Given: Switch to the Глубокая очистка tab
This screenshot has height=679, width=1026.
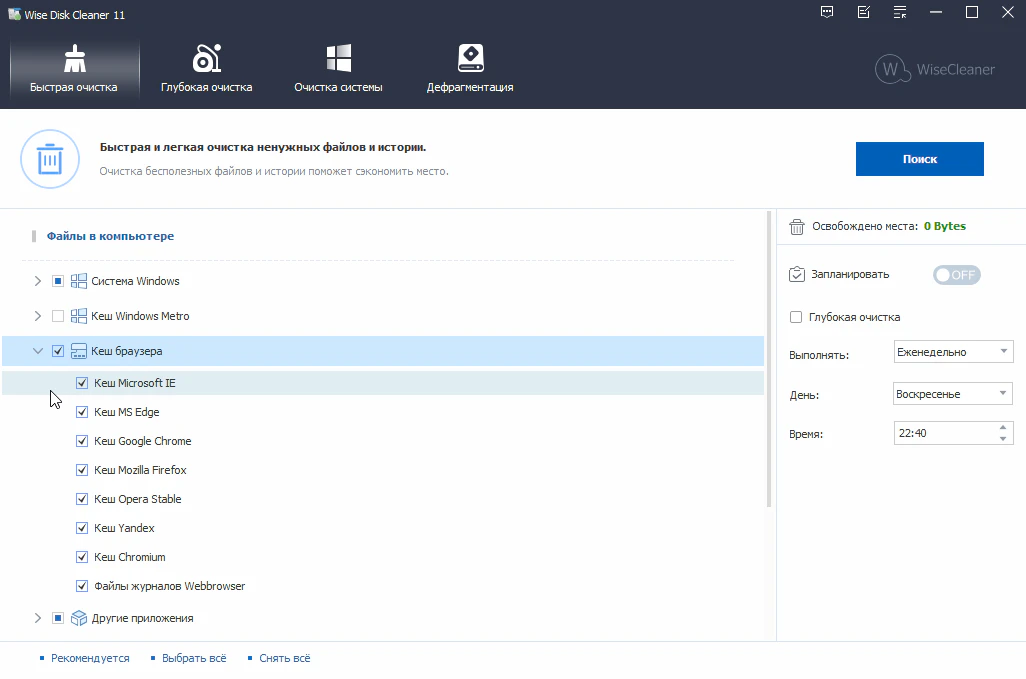Looking at the screenshot, I should [x=206, y=69].
